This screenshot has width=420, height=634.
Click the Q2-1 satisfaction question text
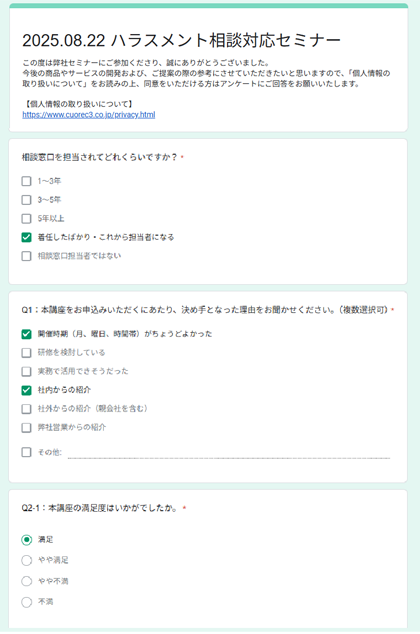(x=100, y=508)
